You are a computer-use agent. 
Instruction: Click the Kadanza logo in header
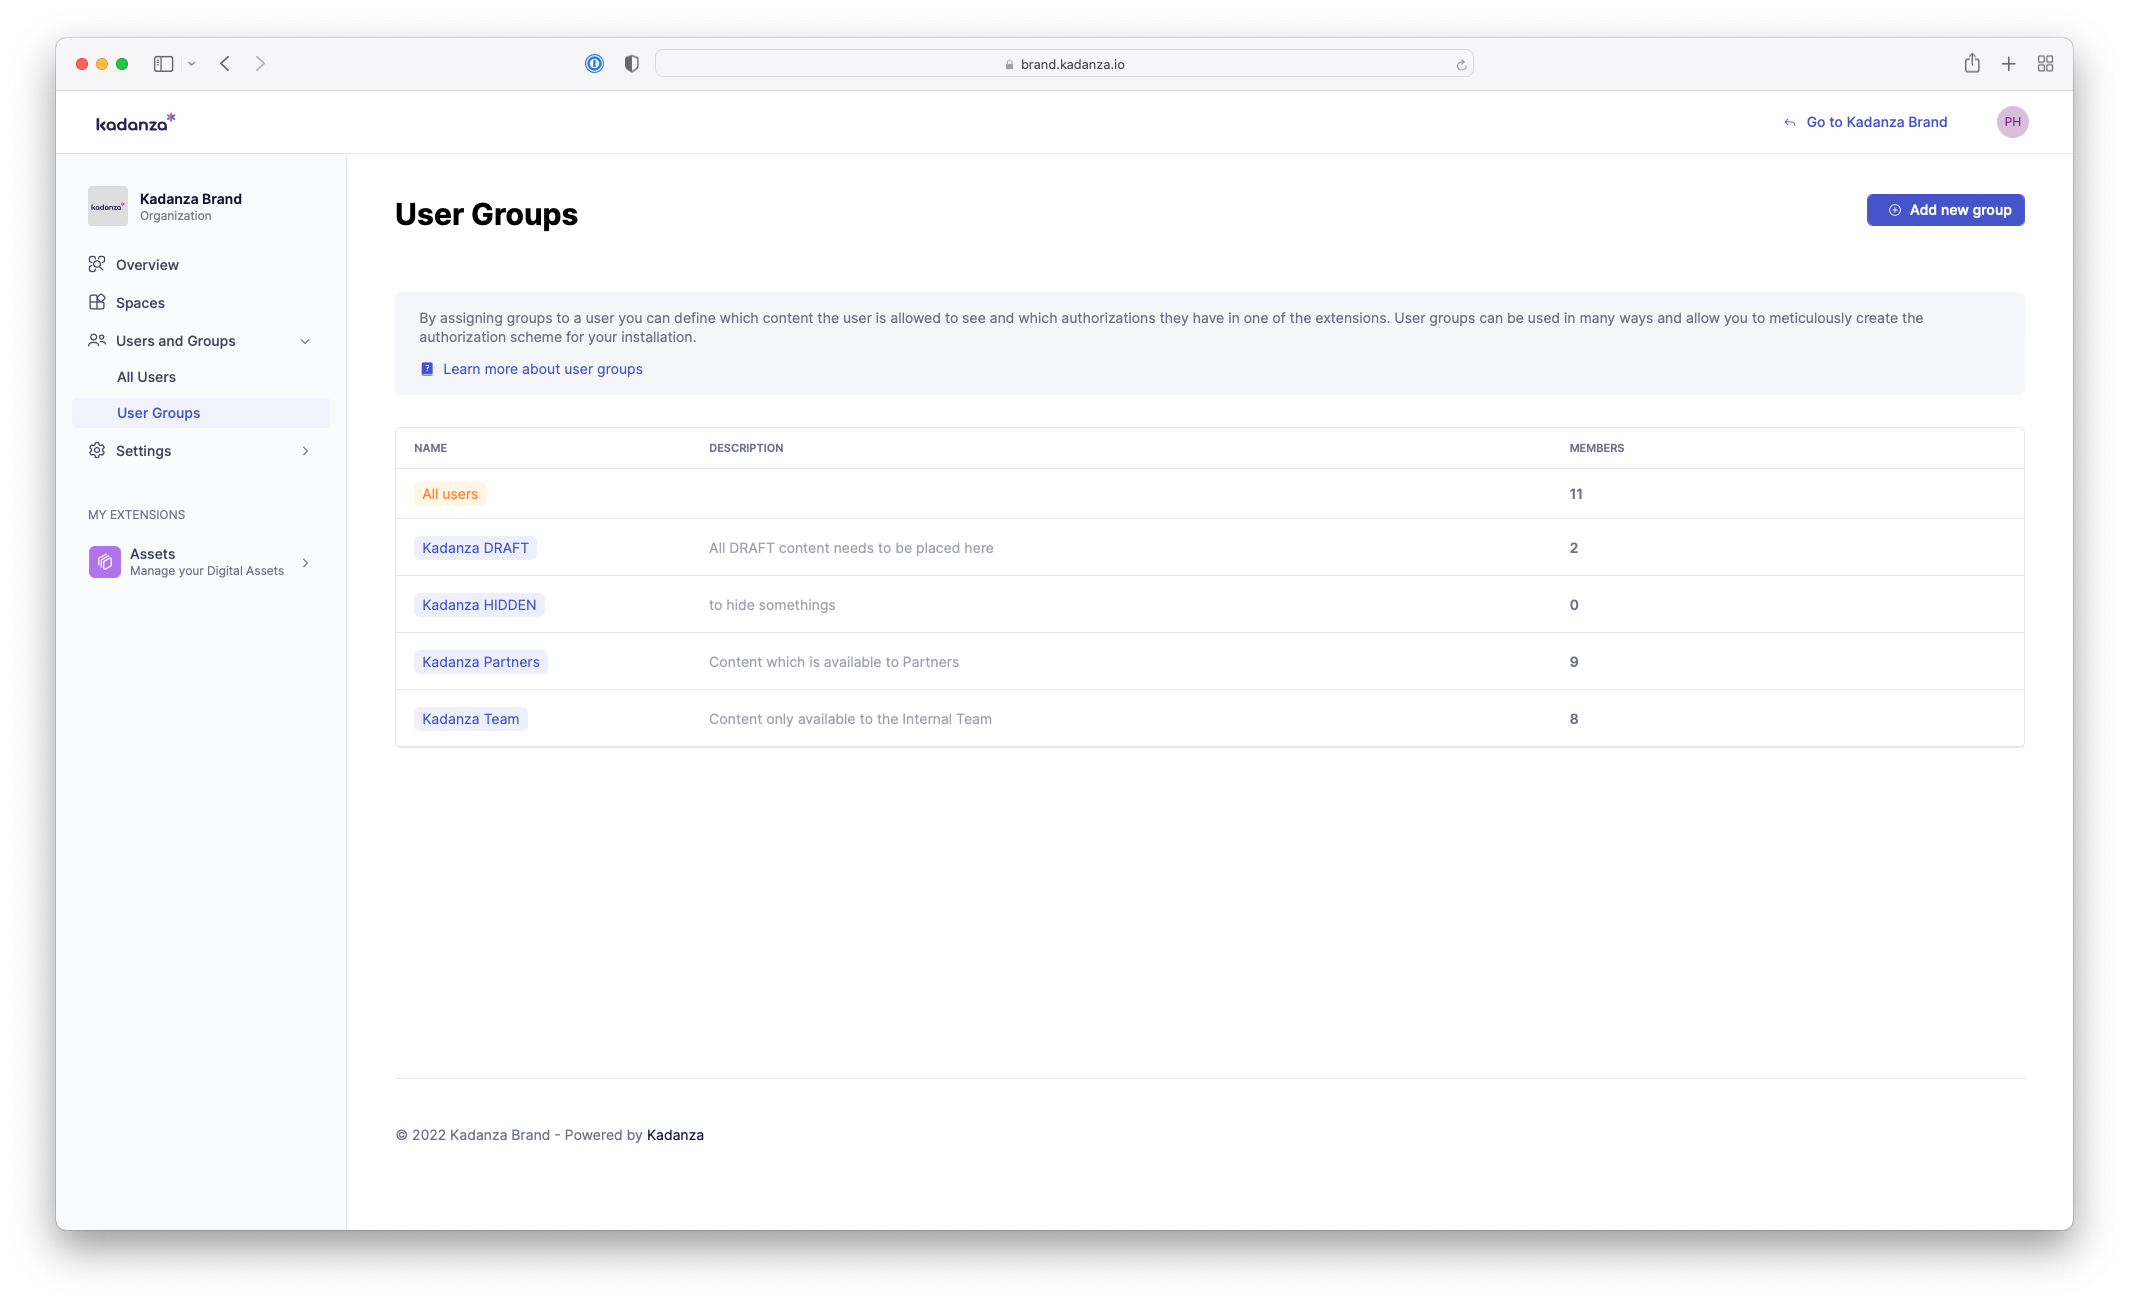135,122
